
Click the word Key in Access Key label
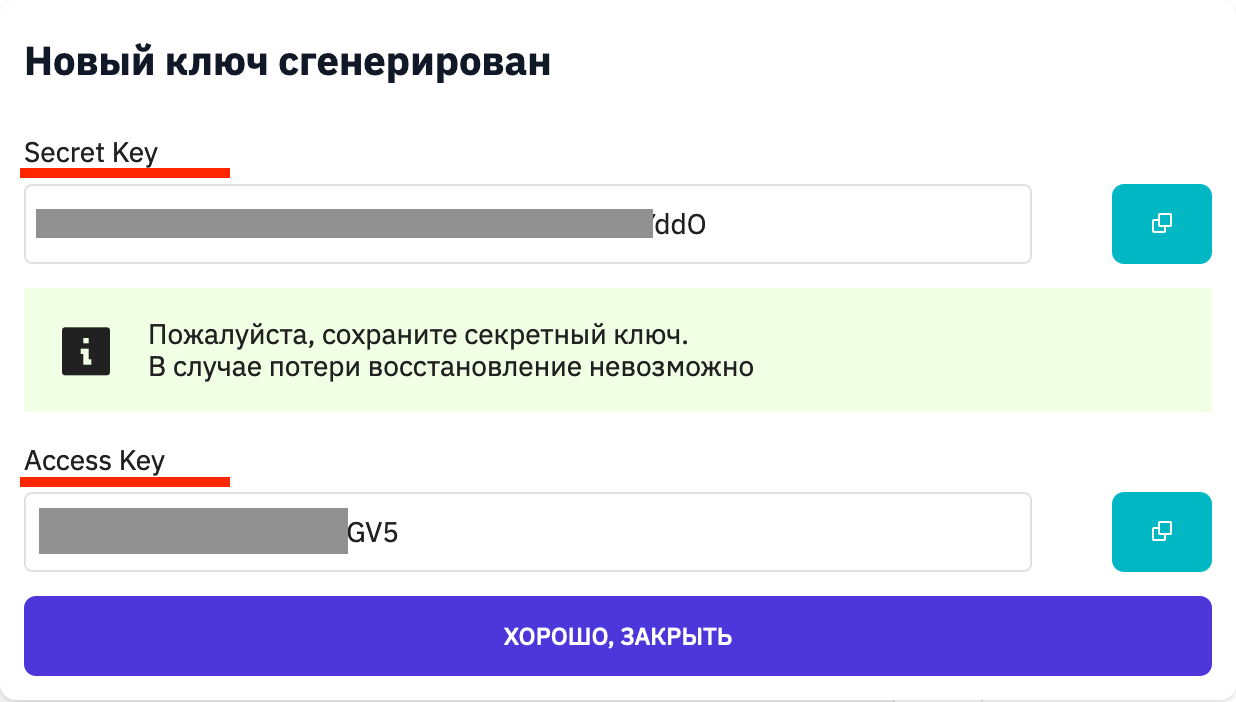[x=141, y=462]
